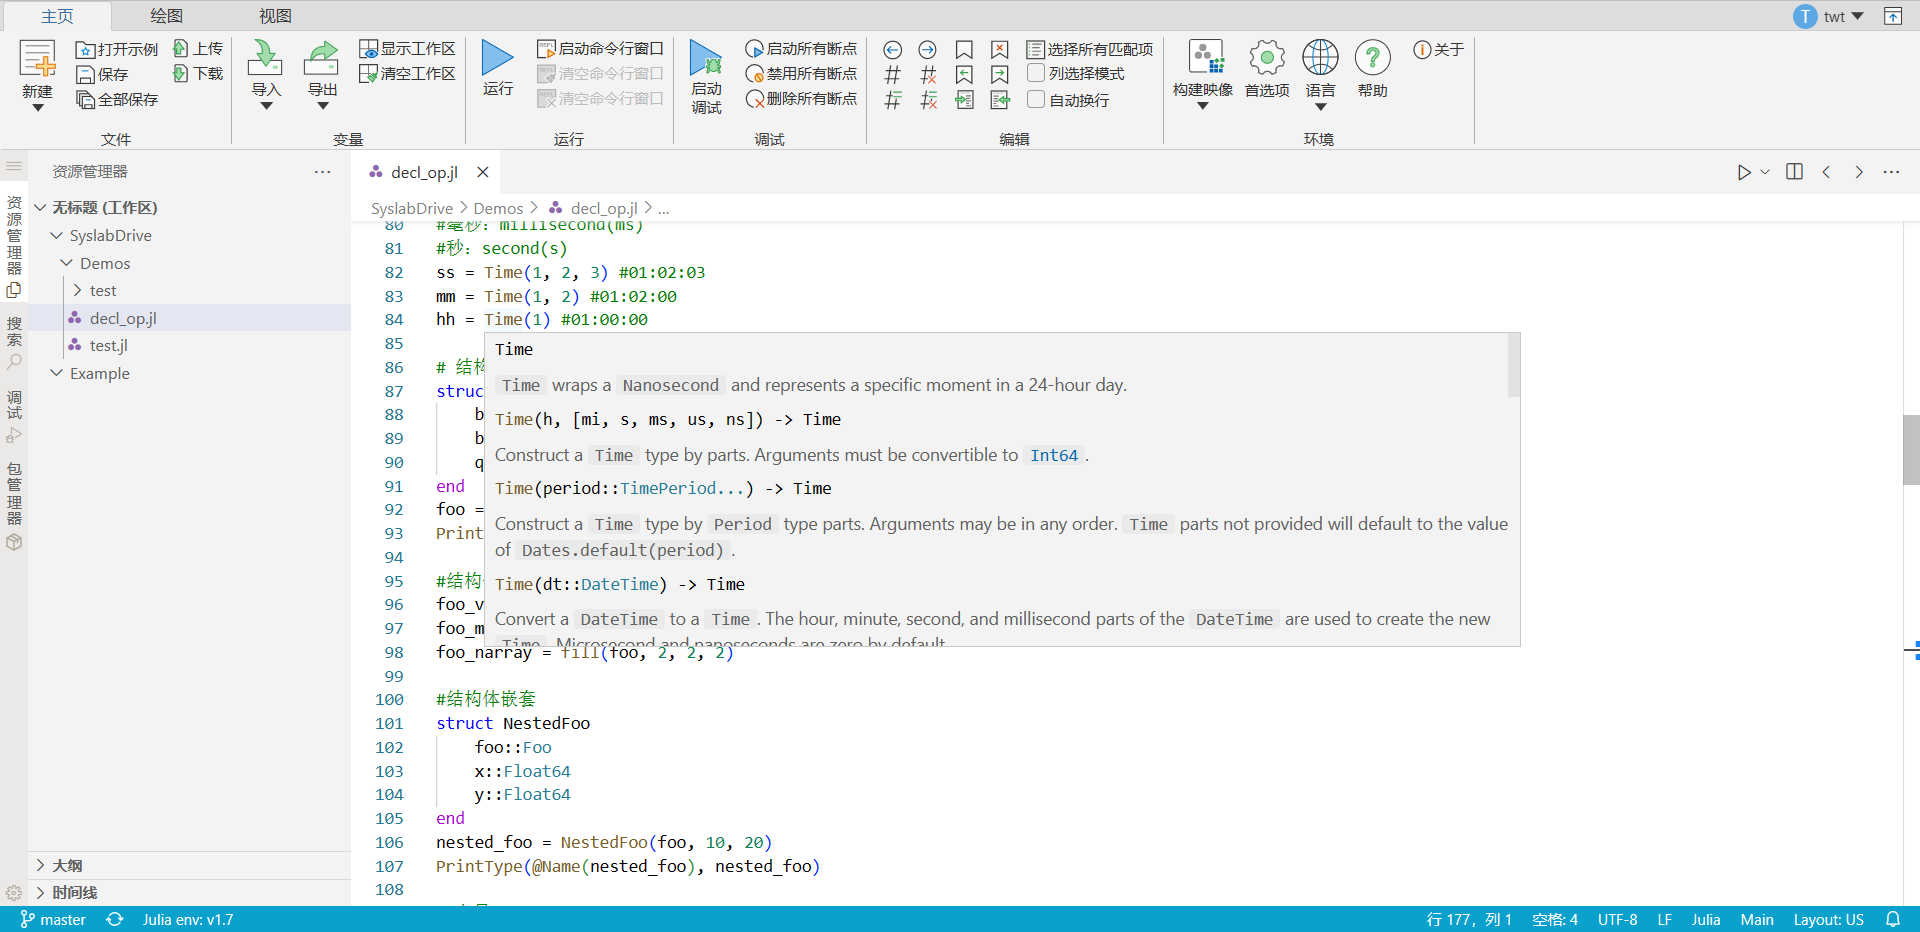Expand the Example folder
This screenshot has width=1920, height=932.
point(56,373)
